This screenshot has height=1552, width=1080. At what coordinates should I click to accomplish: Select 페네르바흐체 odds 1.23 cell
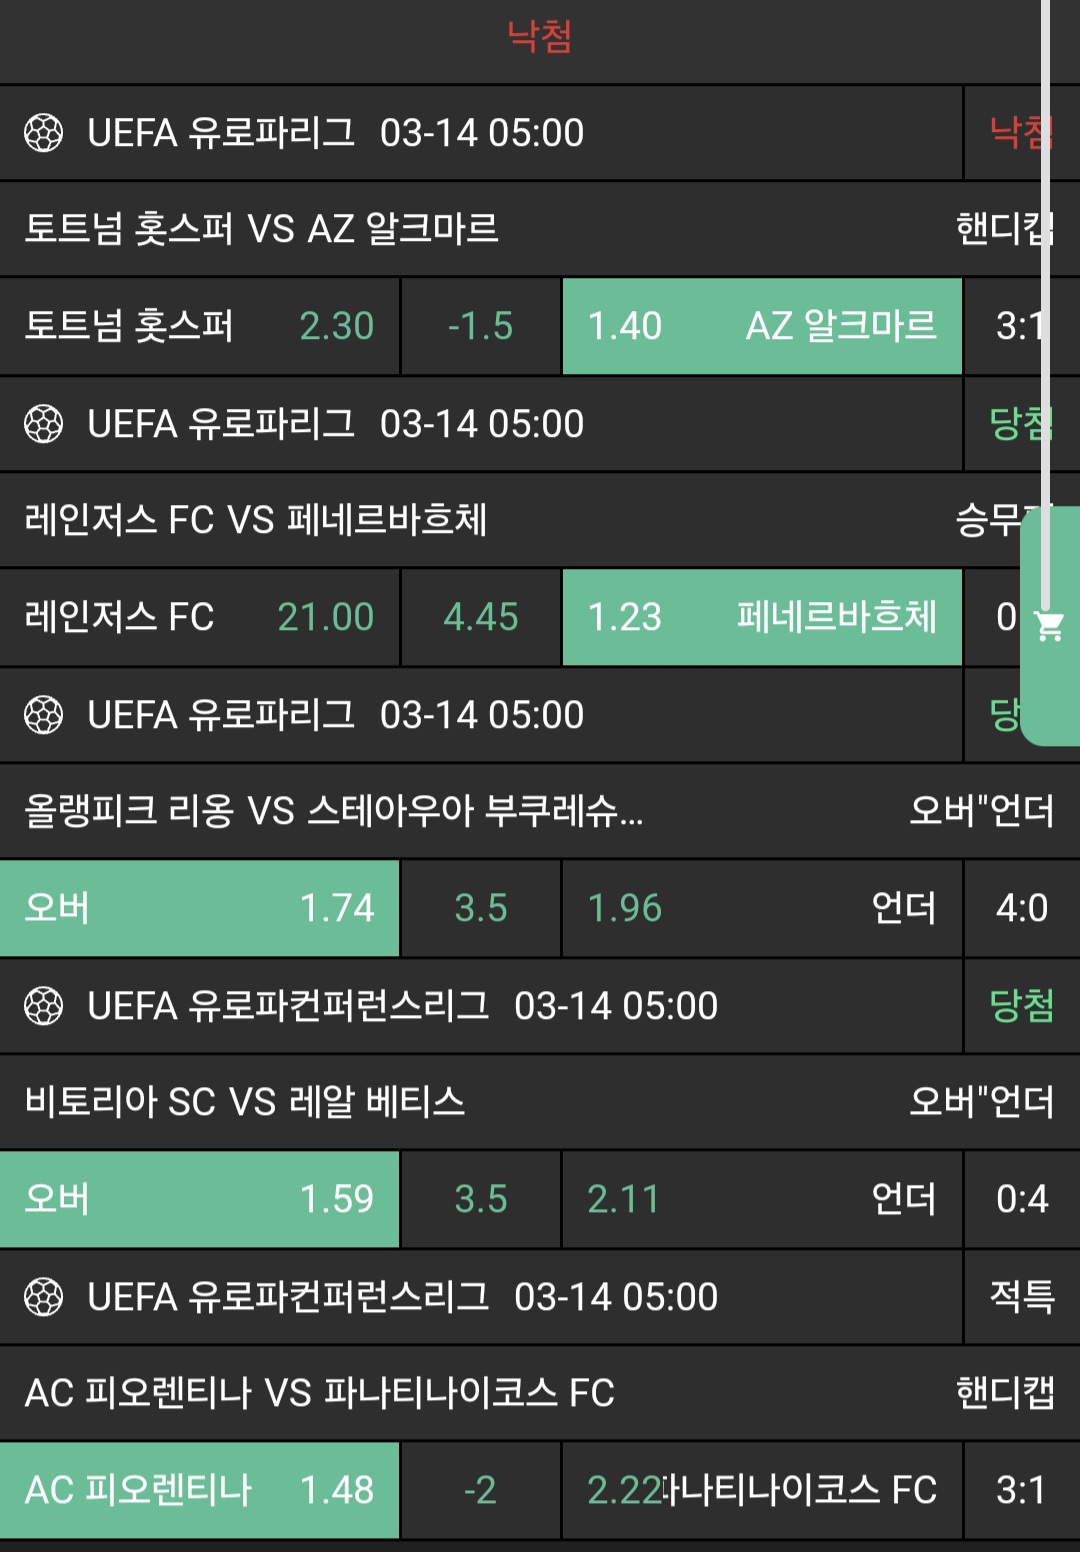pyautogui.click(x=762, y=617)
